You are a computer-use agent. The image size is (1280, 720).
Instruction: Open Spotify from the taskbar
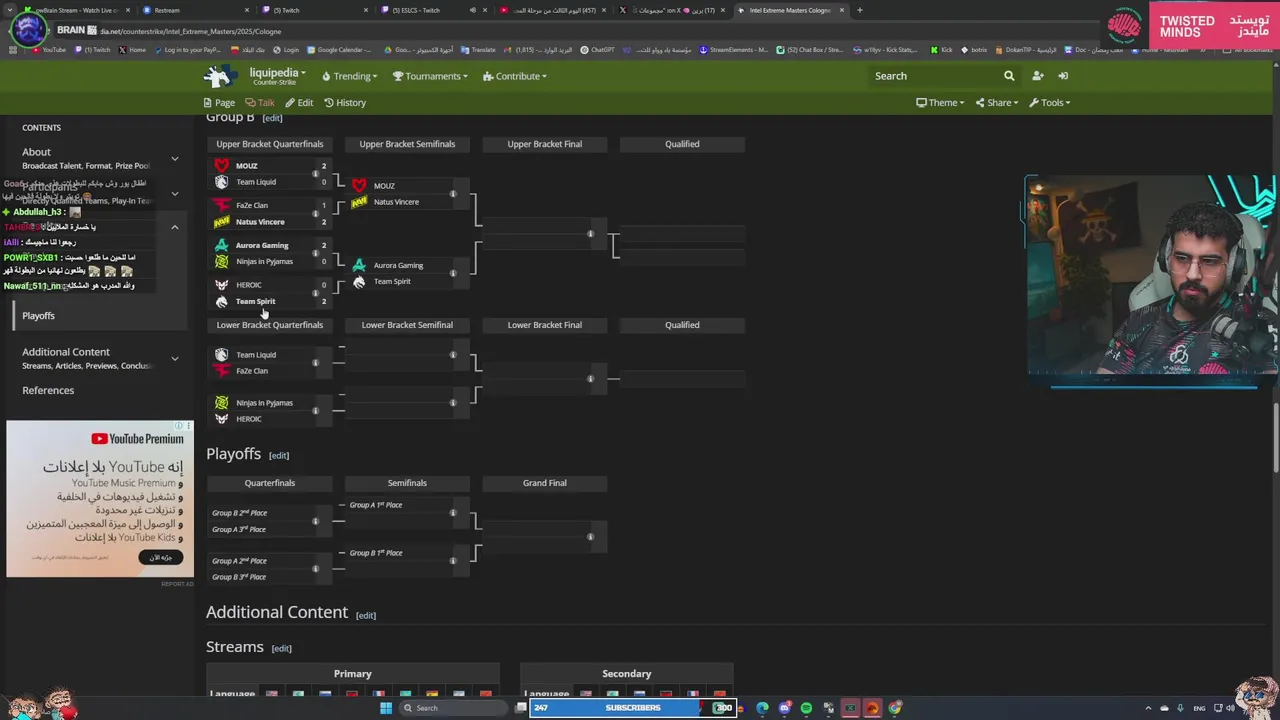(806, 708)
